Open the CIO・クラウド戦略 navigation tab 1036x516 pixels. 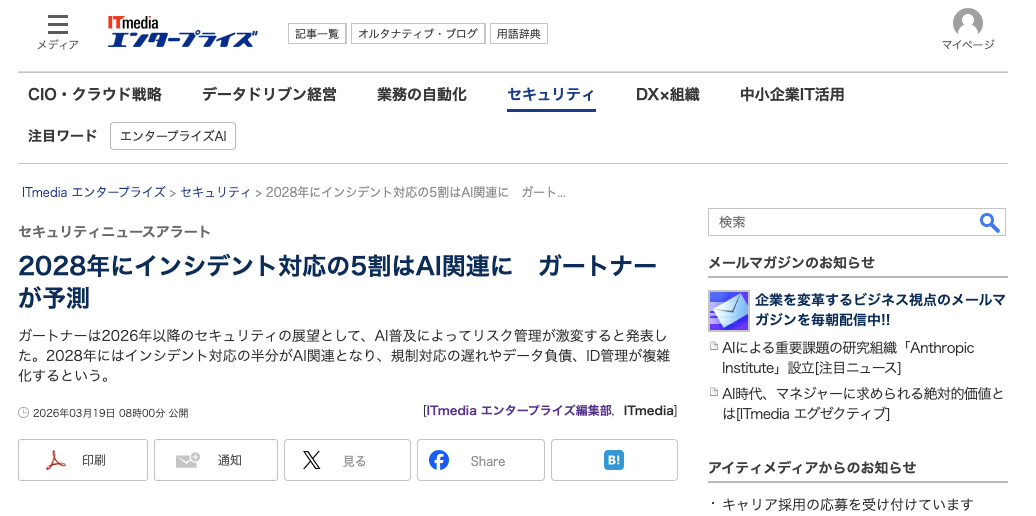click(95, 95)
